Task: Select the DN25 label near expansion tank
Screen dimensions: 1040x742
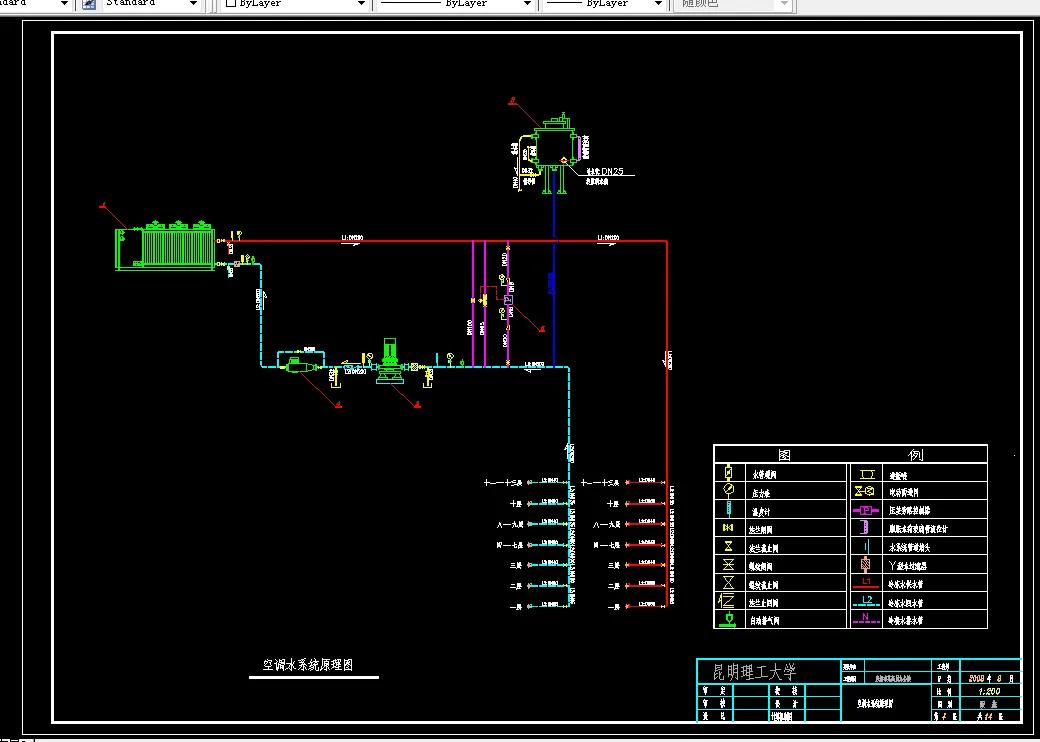Action: coord(612,172)
